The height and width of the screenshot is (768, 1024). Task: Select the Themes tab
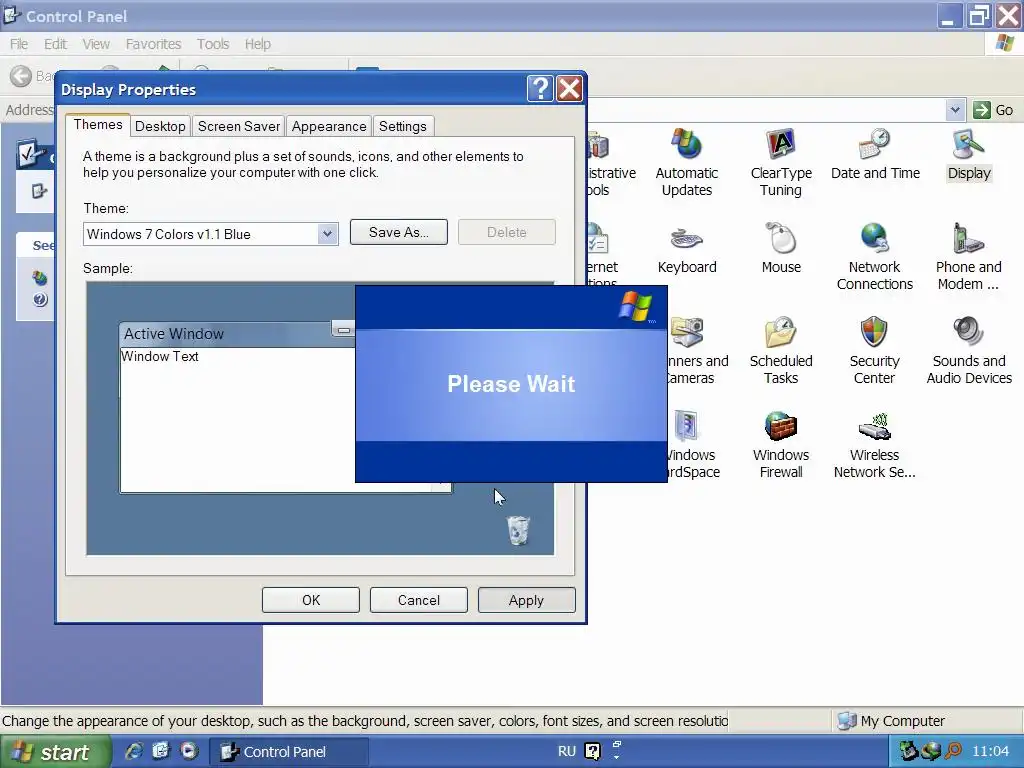pos(98,125)
